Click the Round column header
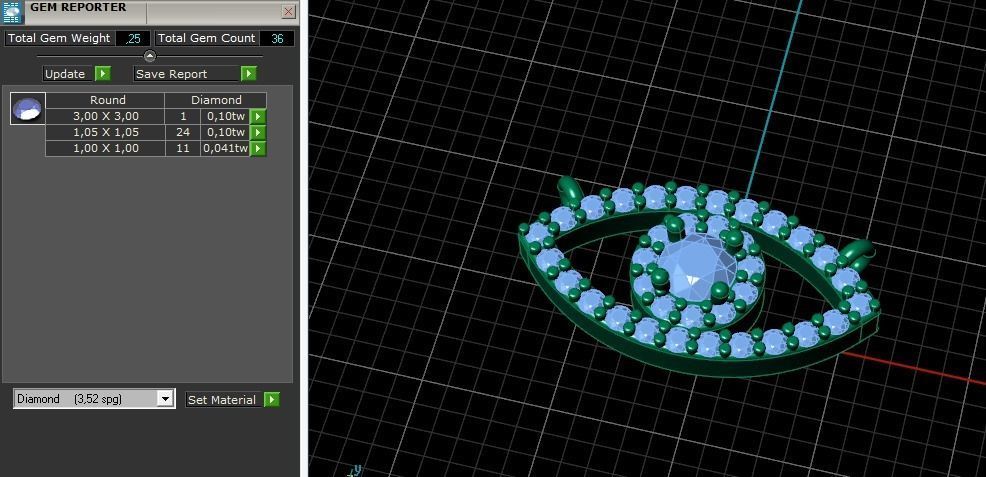The image size is (986, 477). [105, 100]
